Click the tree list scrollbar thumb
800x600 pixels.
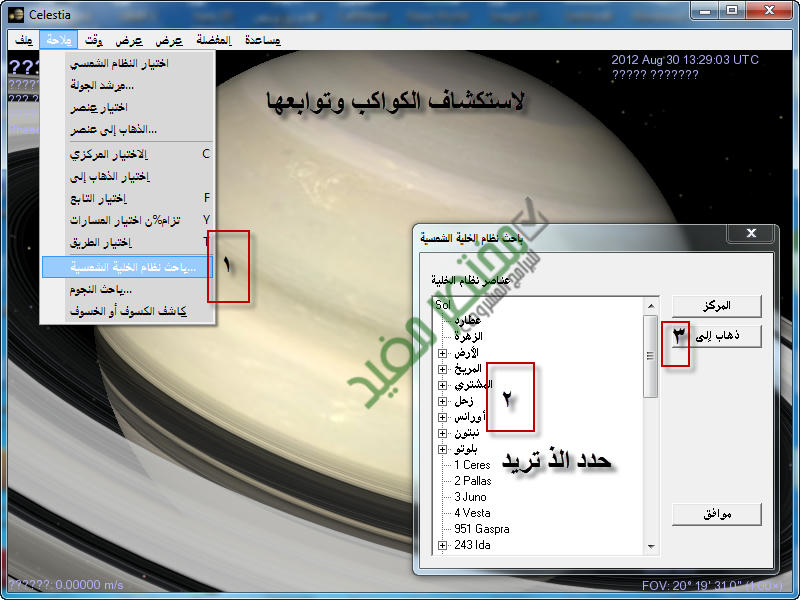651,356
